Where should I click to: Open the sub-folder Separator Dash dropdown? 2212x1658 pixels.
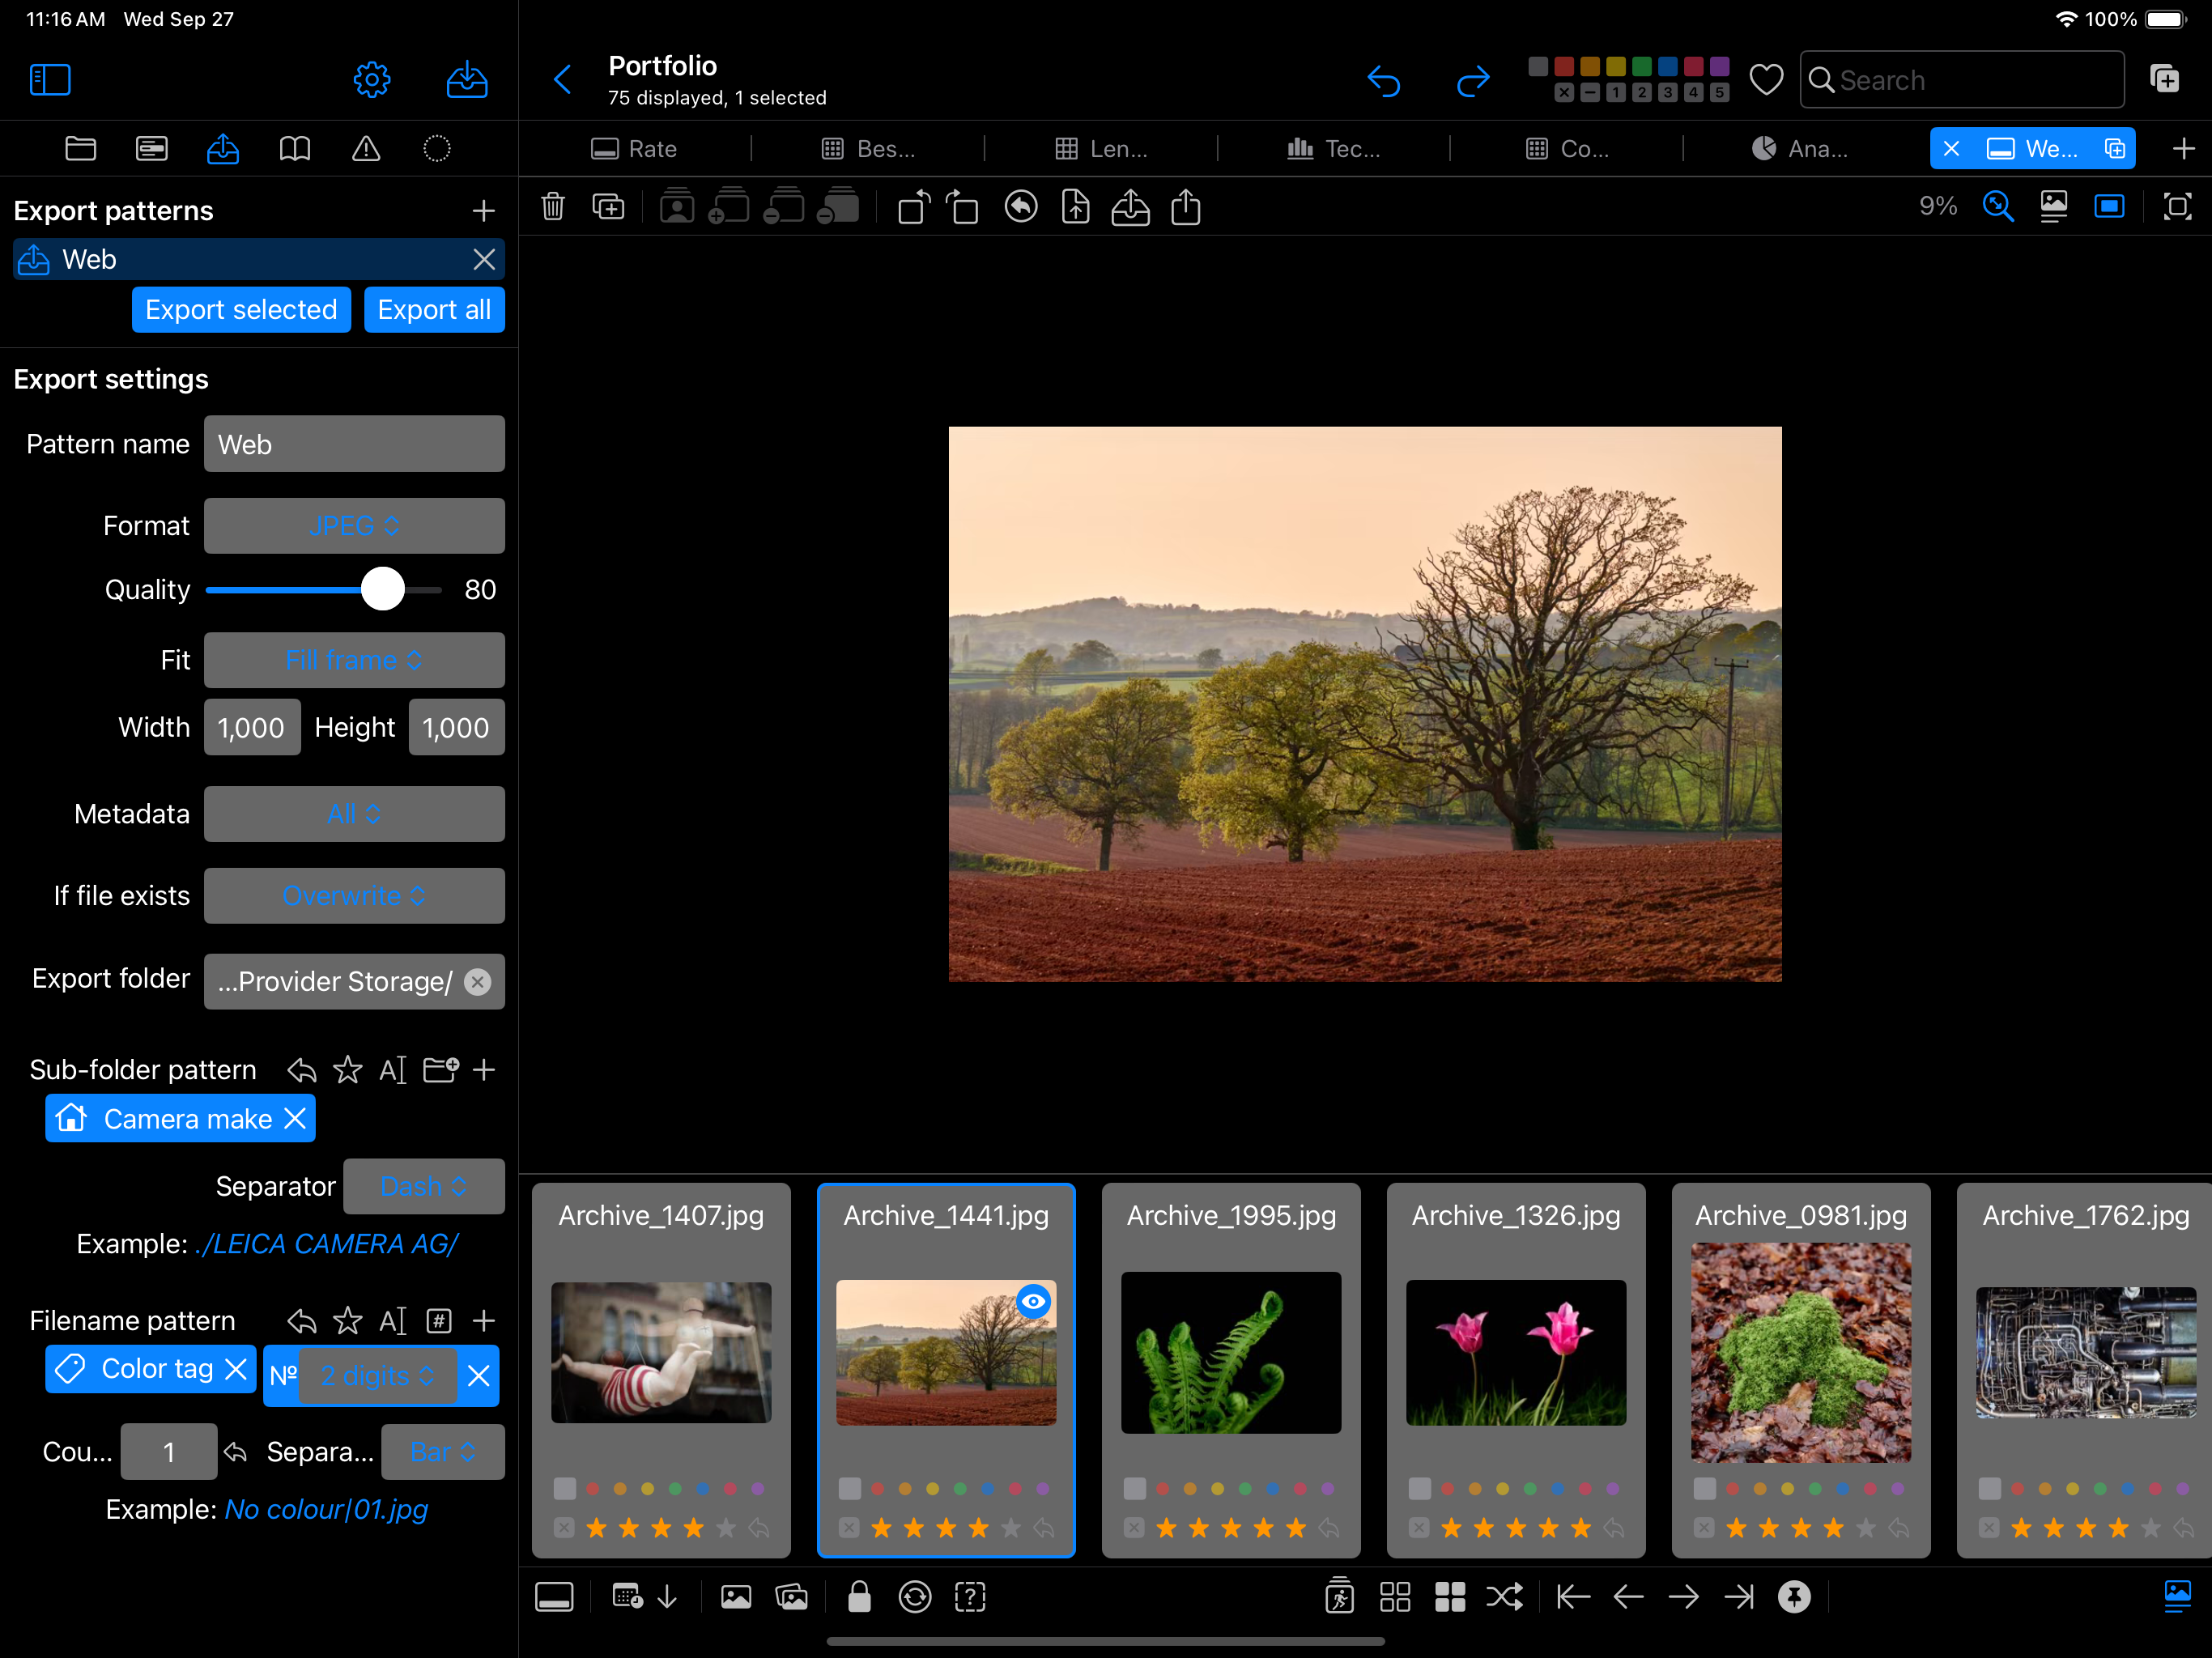[x=424, y=1186]
